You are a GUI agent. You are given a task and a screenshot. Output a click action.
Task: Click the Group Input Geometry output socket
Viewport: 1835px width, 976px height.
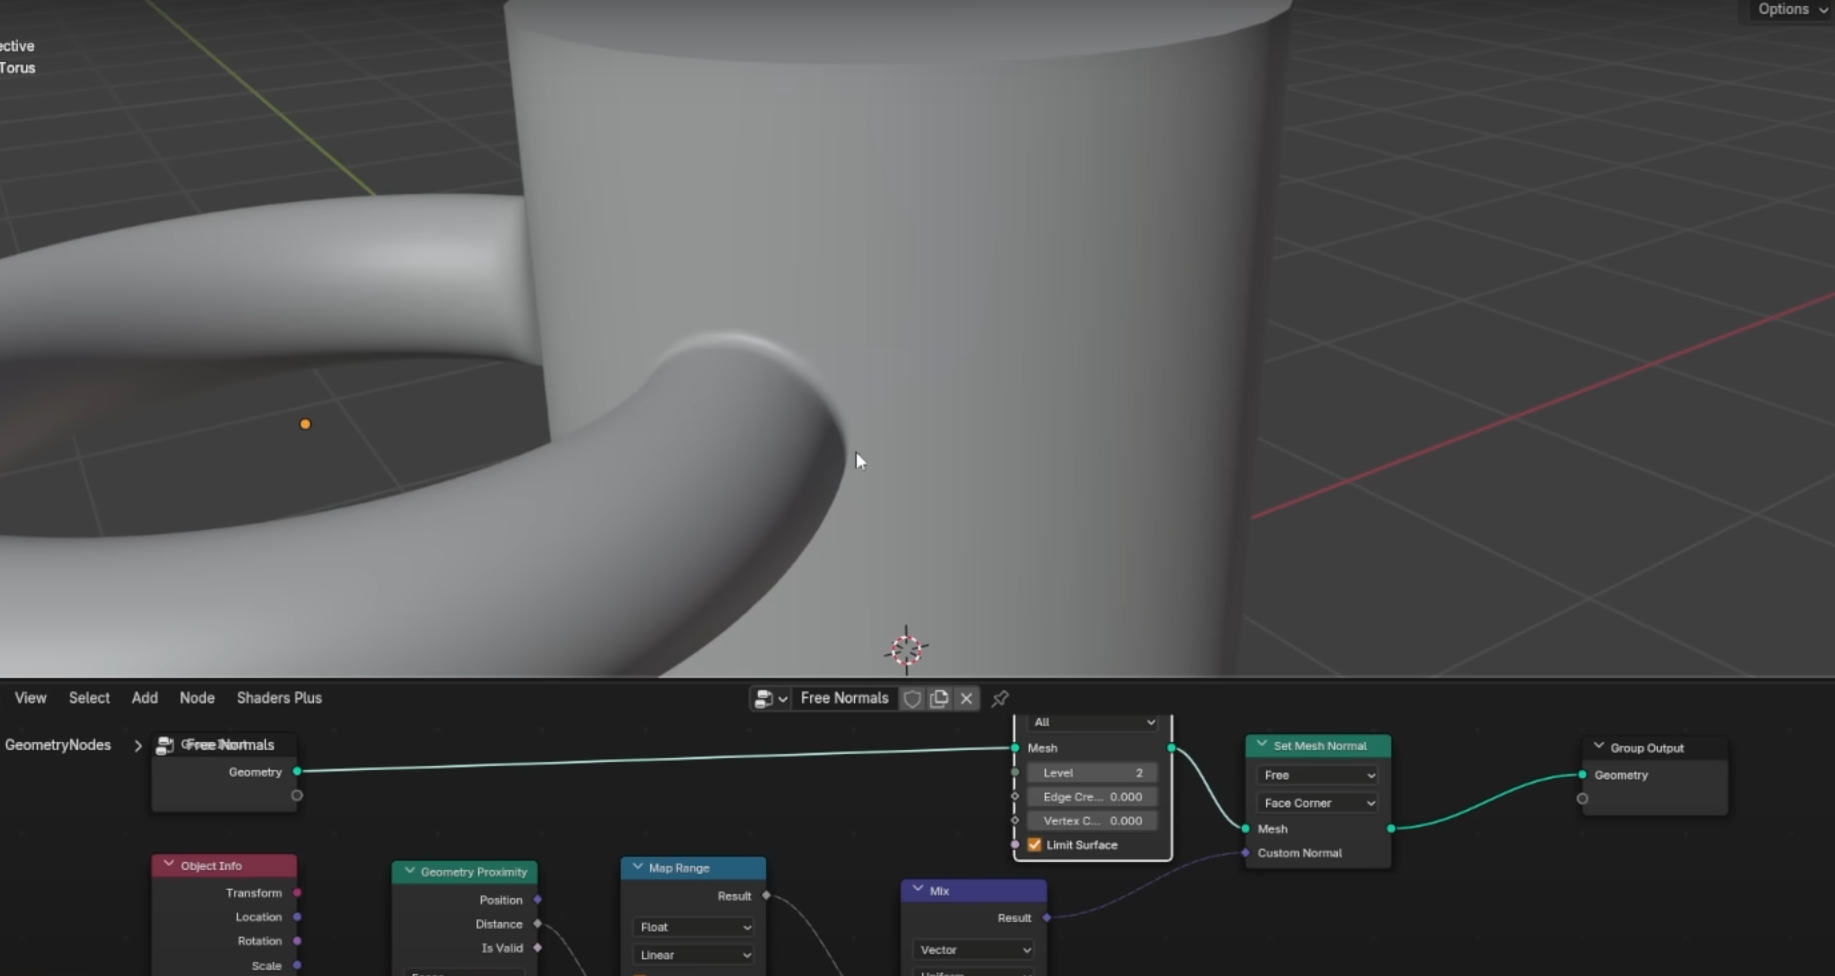(x=297, y=772)
